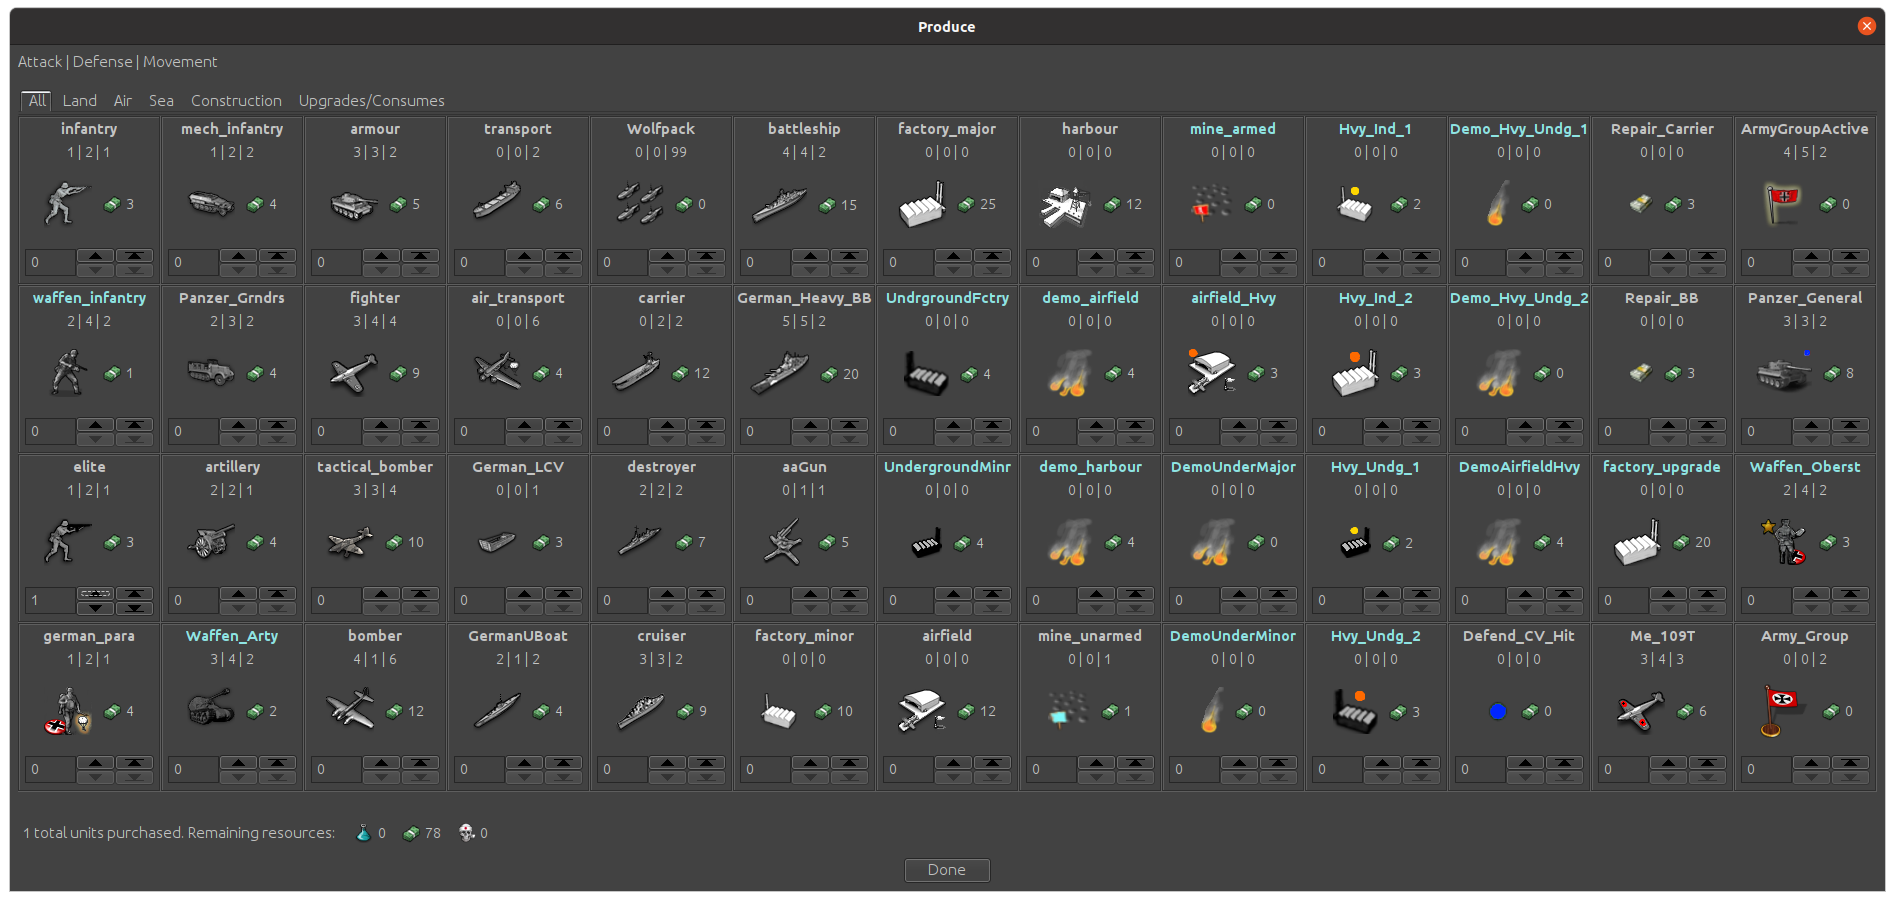The height and width of the screenshot is (901, 1895).
Task: Click the german_para paratrooper icon
Action: [x=68, y=711]
